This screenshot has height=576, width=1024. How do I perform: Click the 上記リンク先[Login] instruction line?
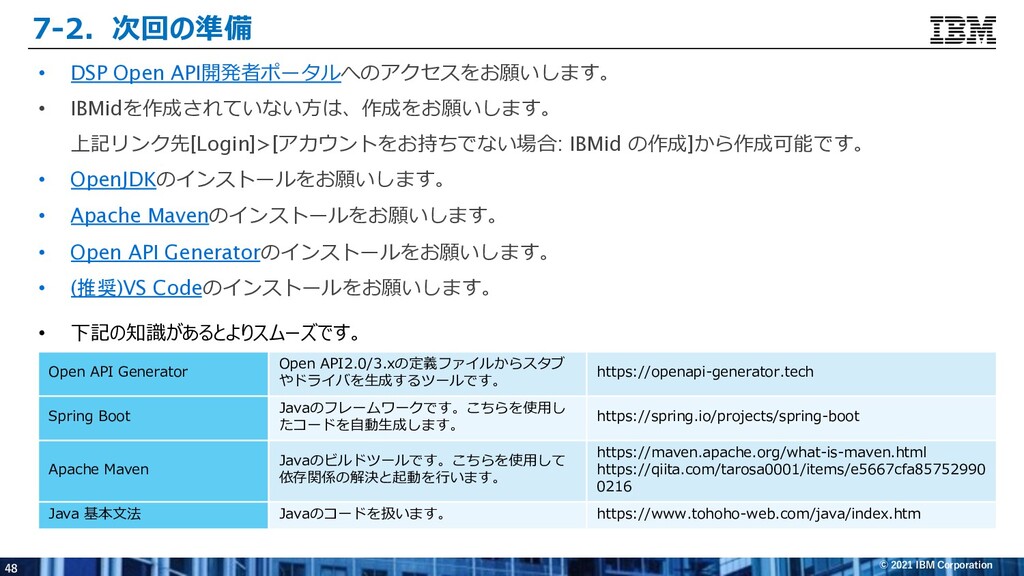click(467, 144)
